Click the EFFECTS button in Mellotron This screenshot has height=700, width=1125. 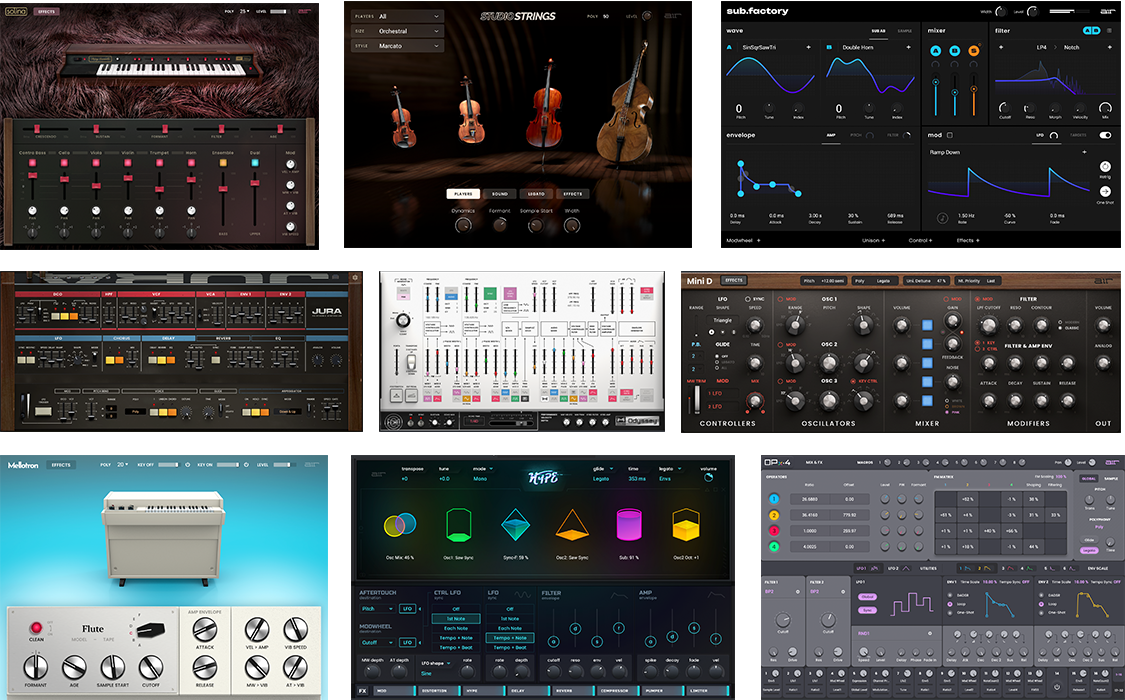[x=61, y=465]
